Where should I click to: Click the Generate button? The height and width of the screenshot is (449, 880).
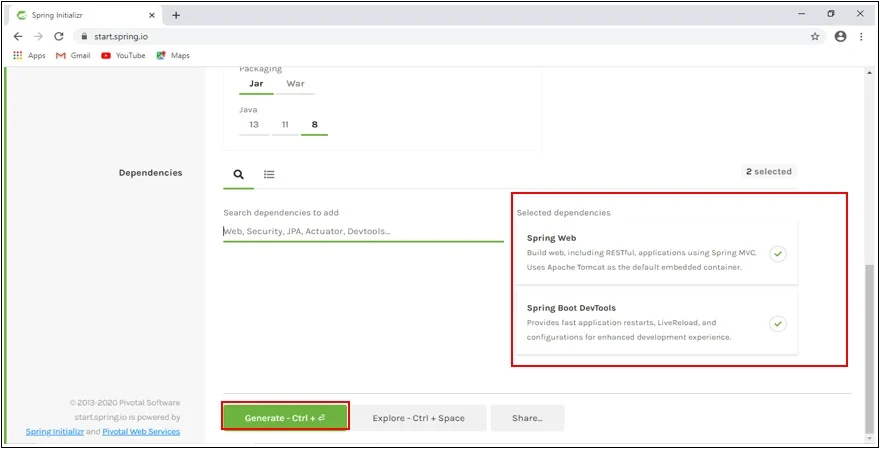point(285,418)
